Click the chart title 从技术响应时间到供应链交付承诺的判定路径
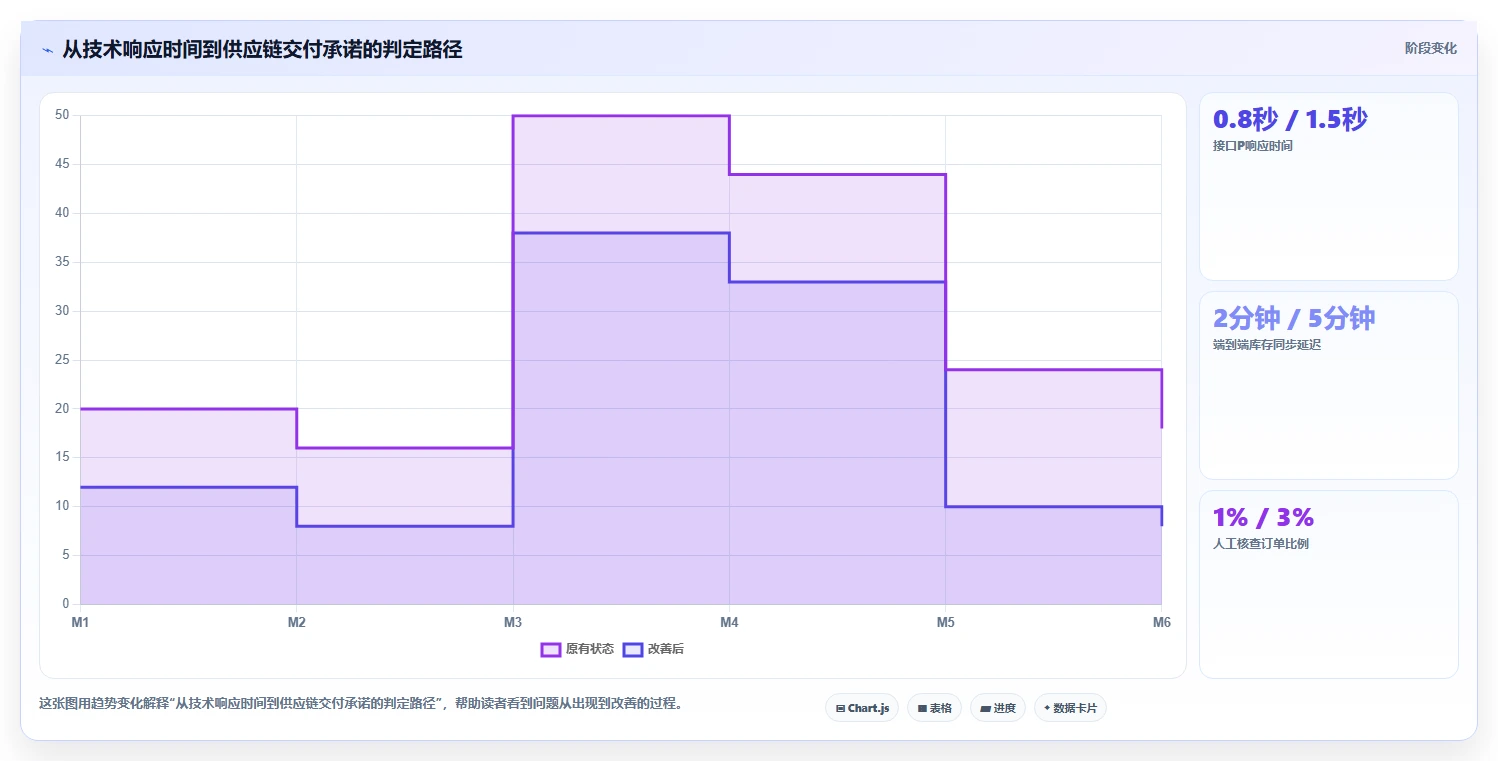Viewport: 1498px width, 761px height. point(262,49)
